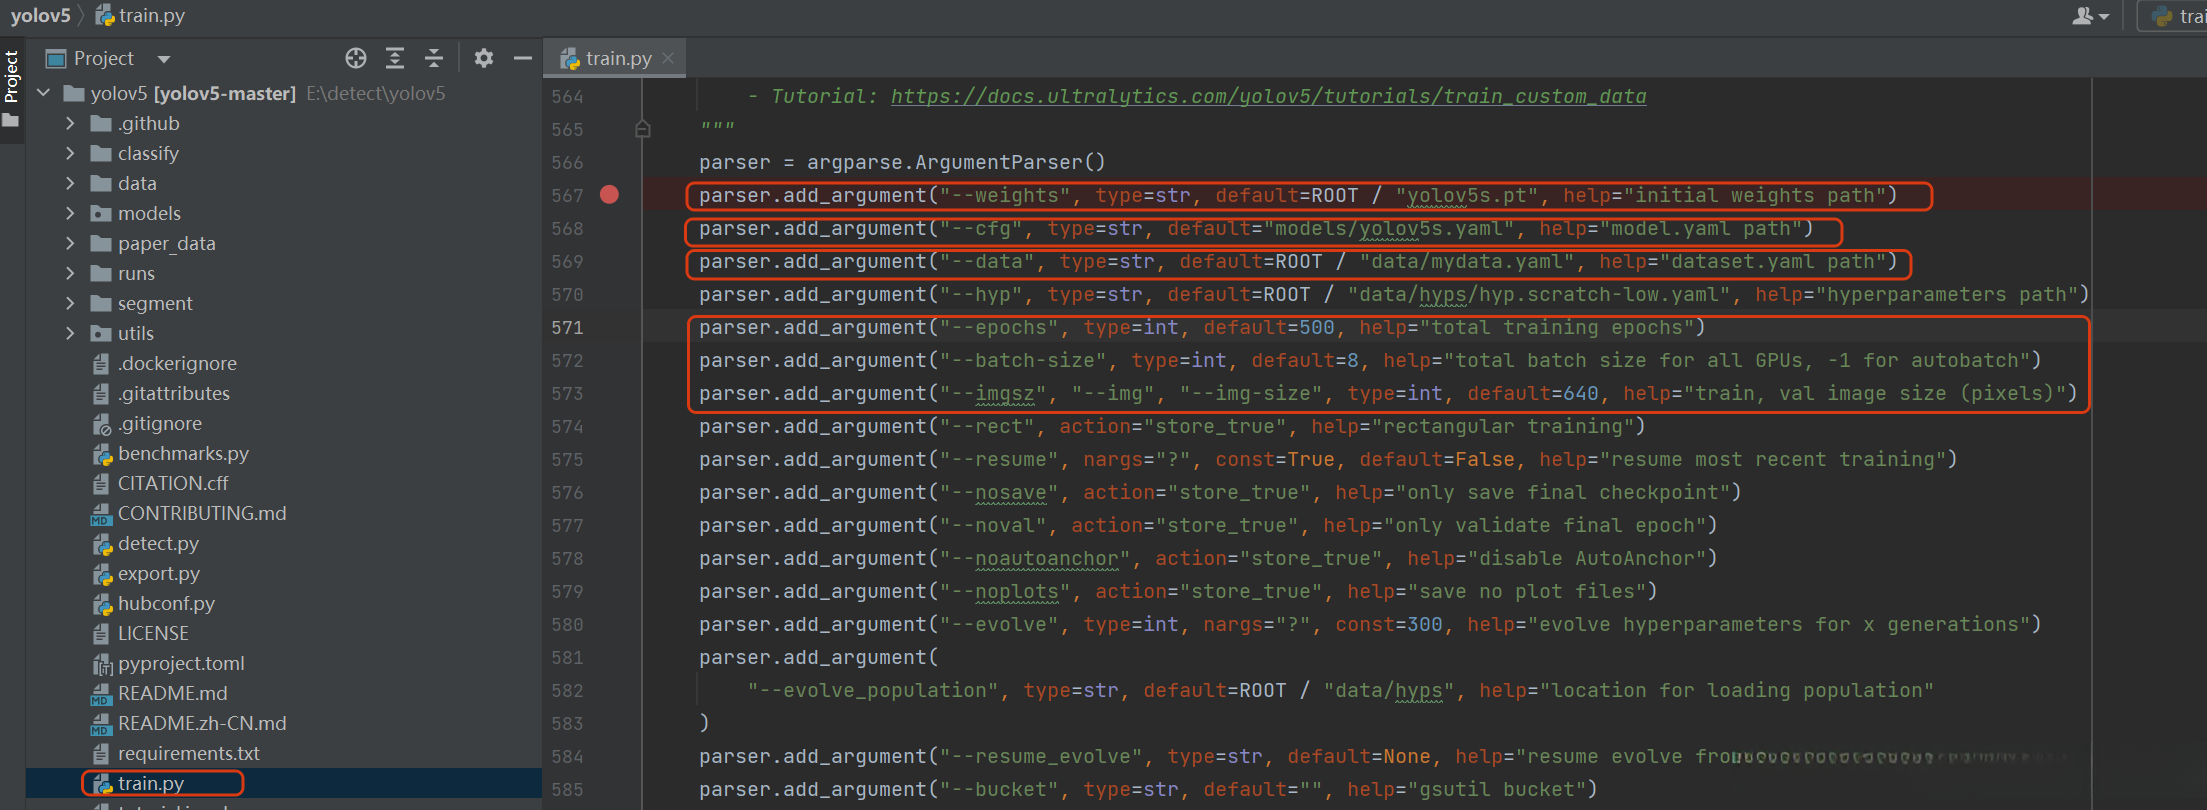Click the --nosave argument code line
This screenshot has width=2207, height=810.
coord(1220,492)
